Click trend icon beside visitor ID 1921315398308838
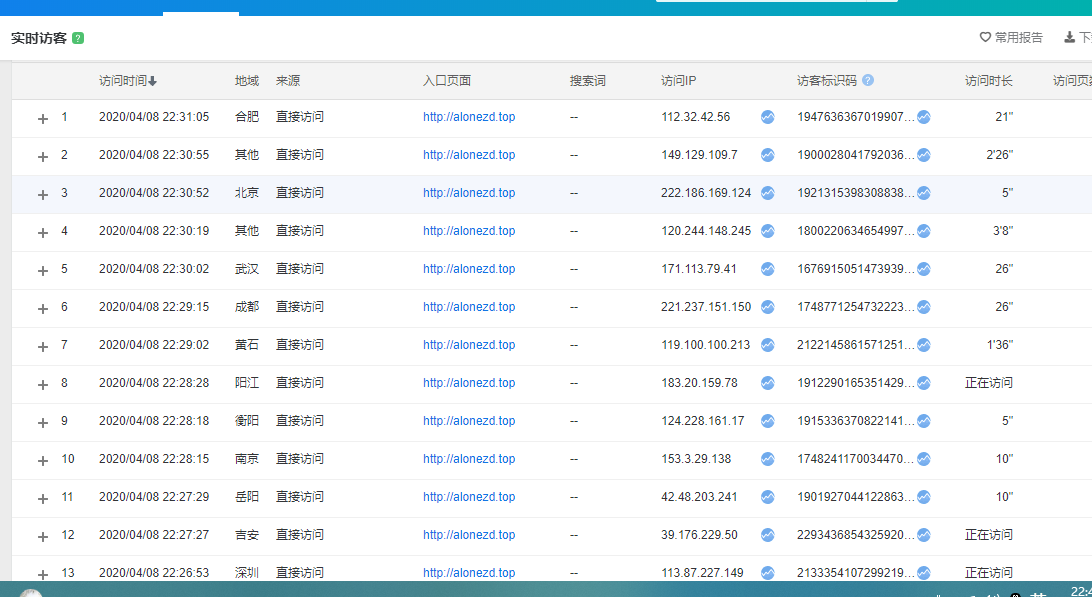 [x=923, y=193]
